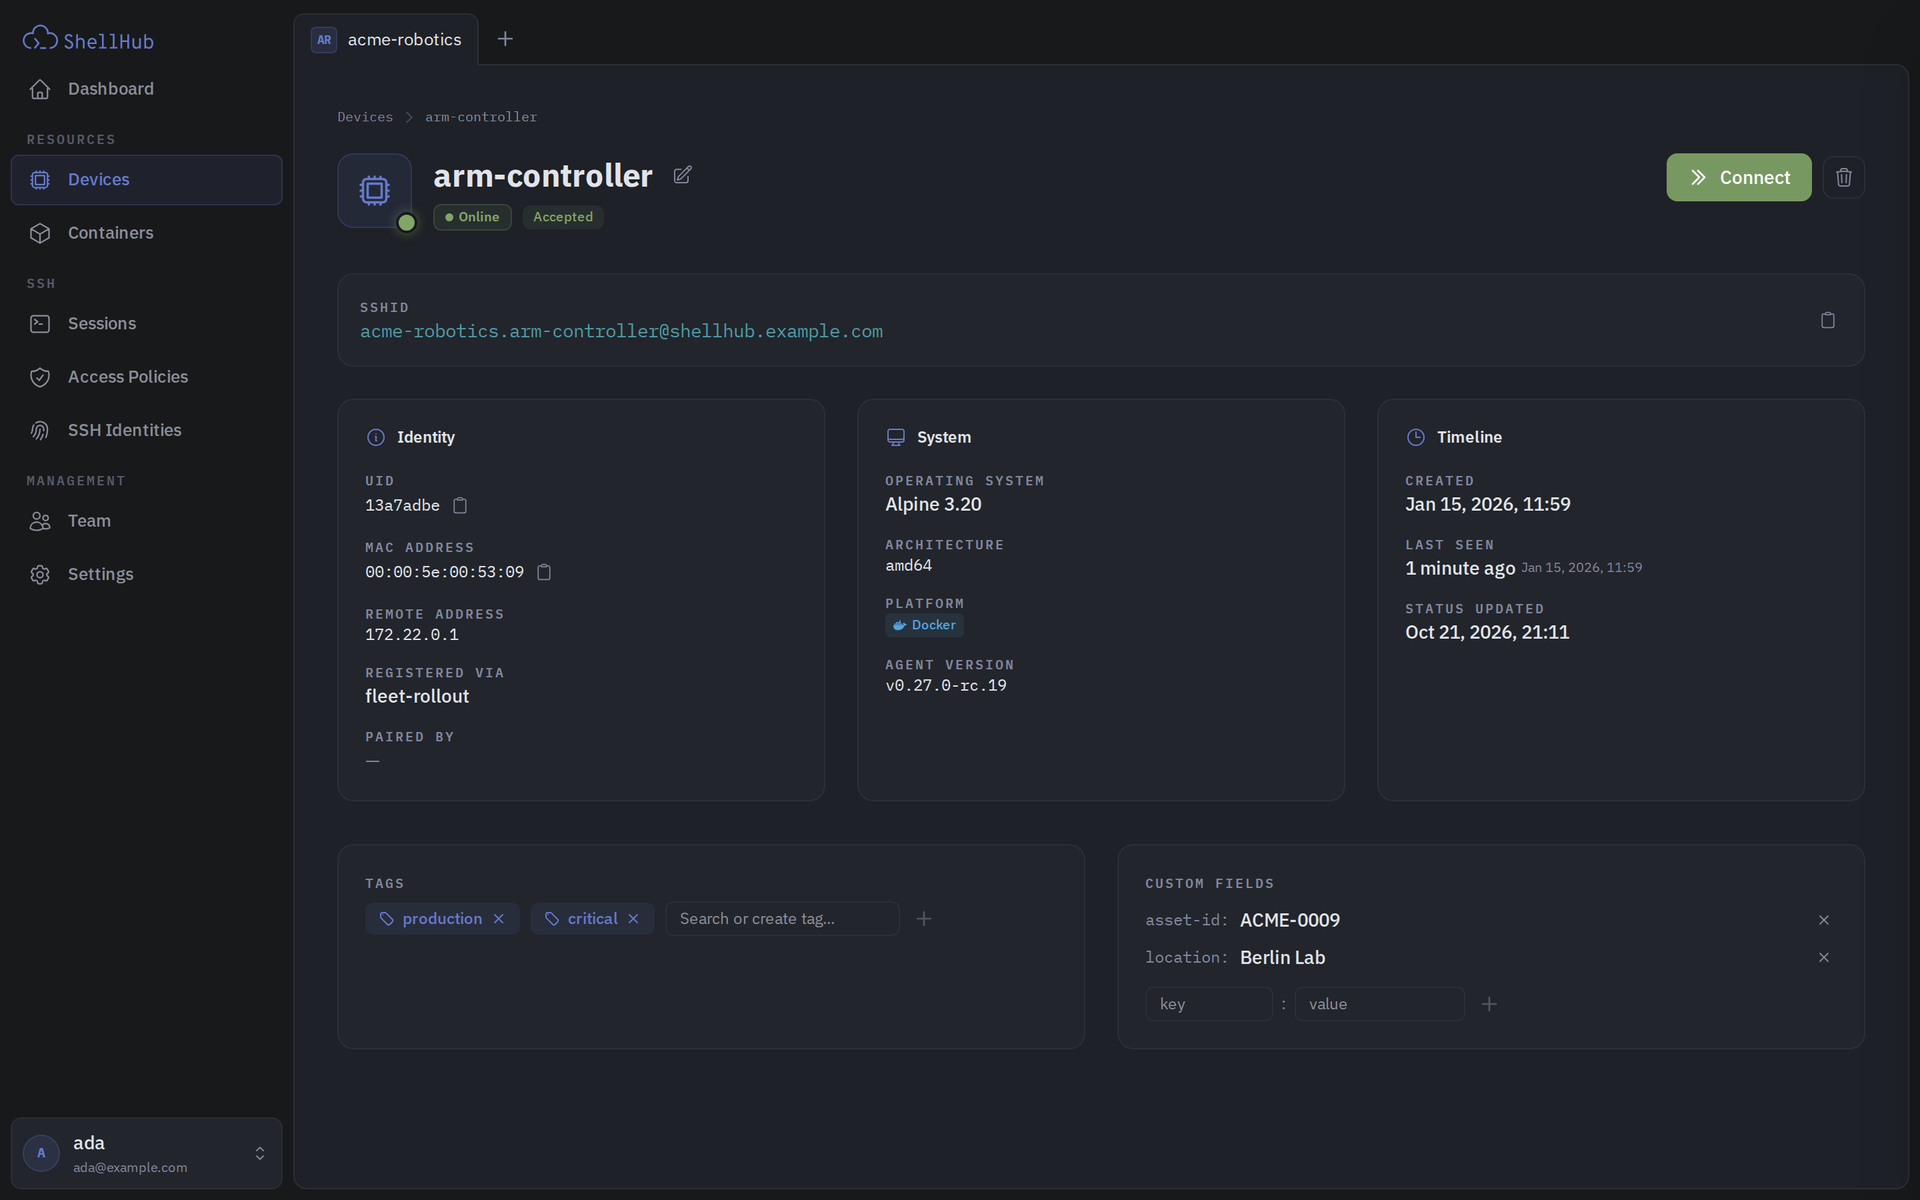Delete device using the trash icon

pos(1843,177)
